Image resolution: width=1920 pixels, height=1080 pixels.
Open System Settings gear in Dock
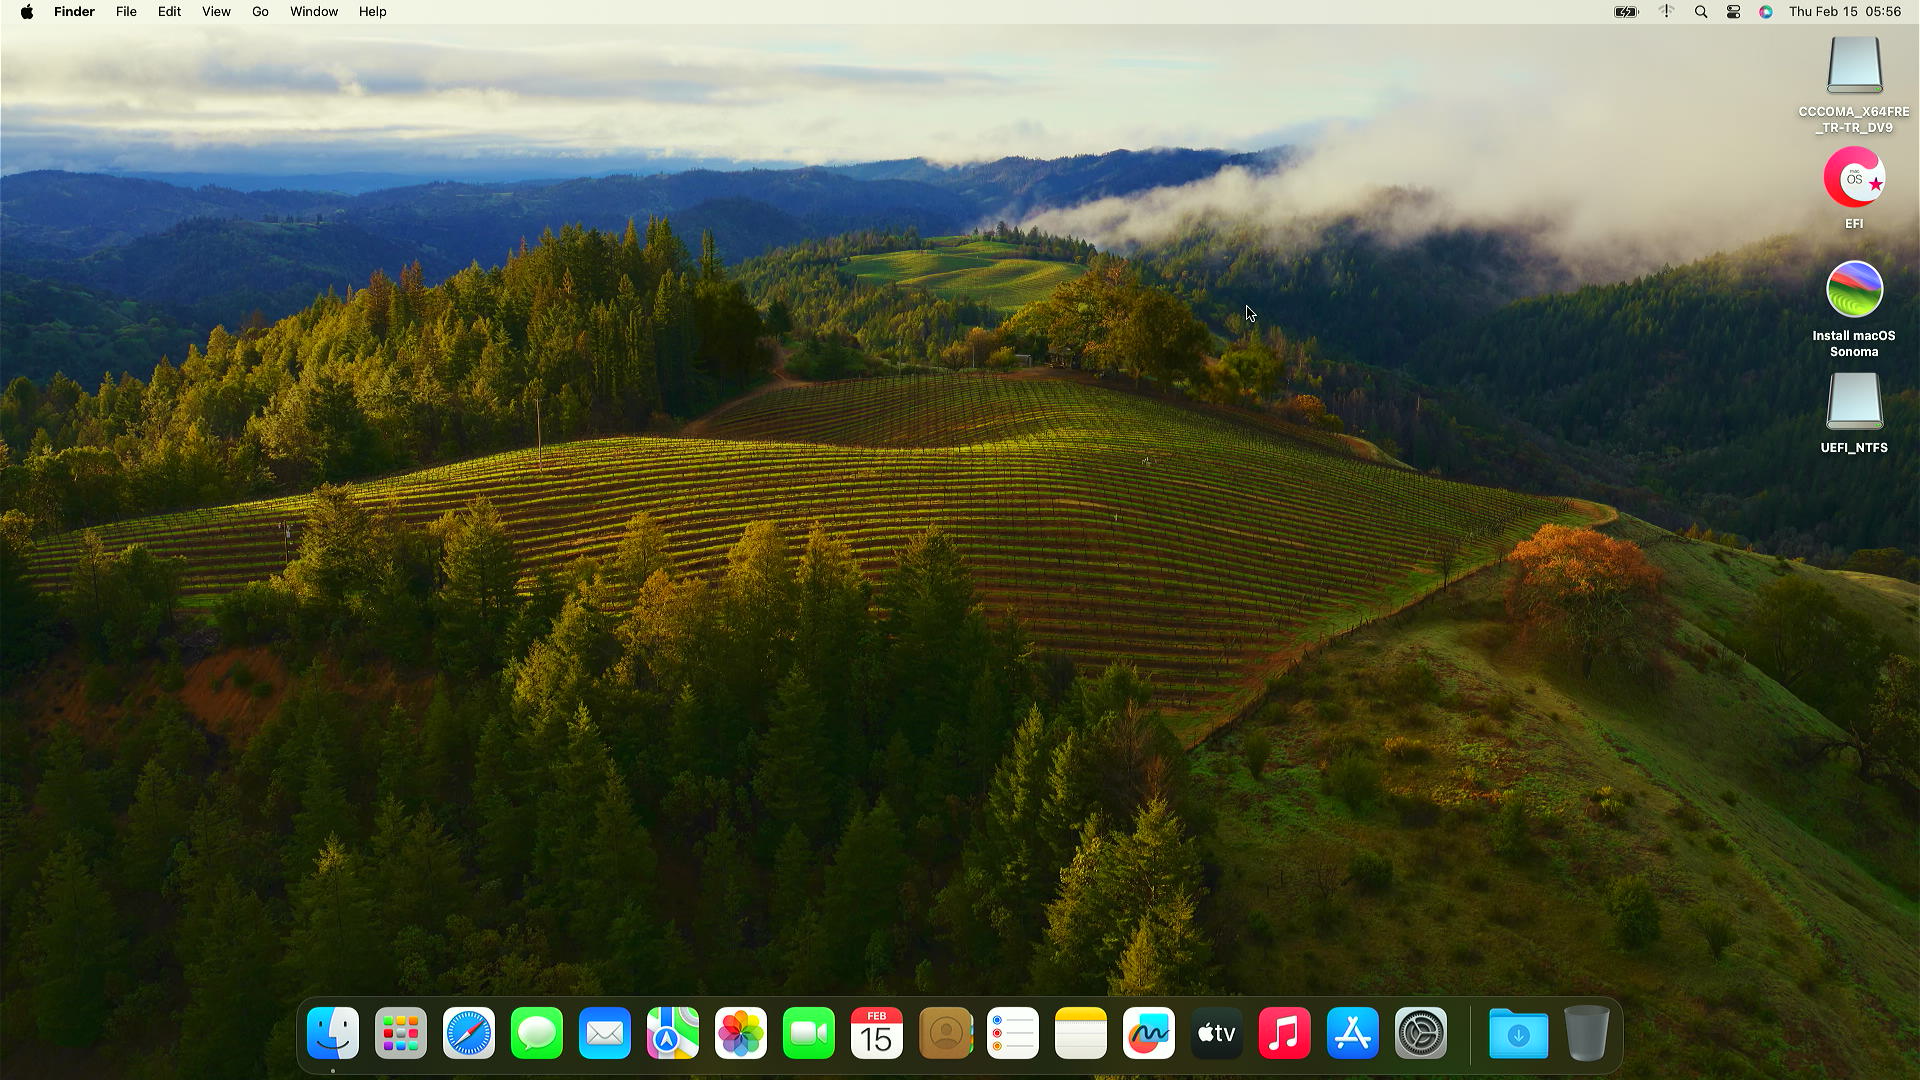pos(1420,1033)
